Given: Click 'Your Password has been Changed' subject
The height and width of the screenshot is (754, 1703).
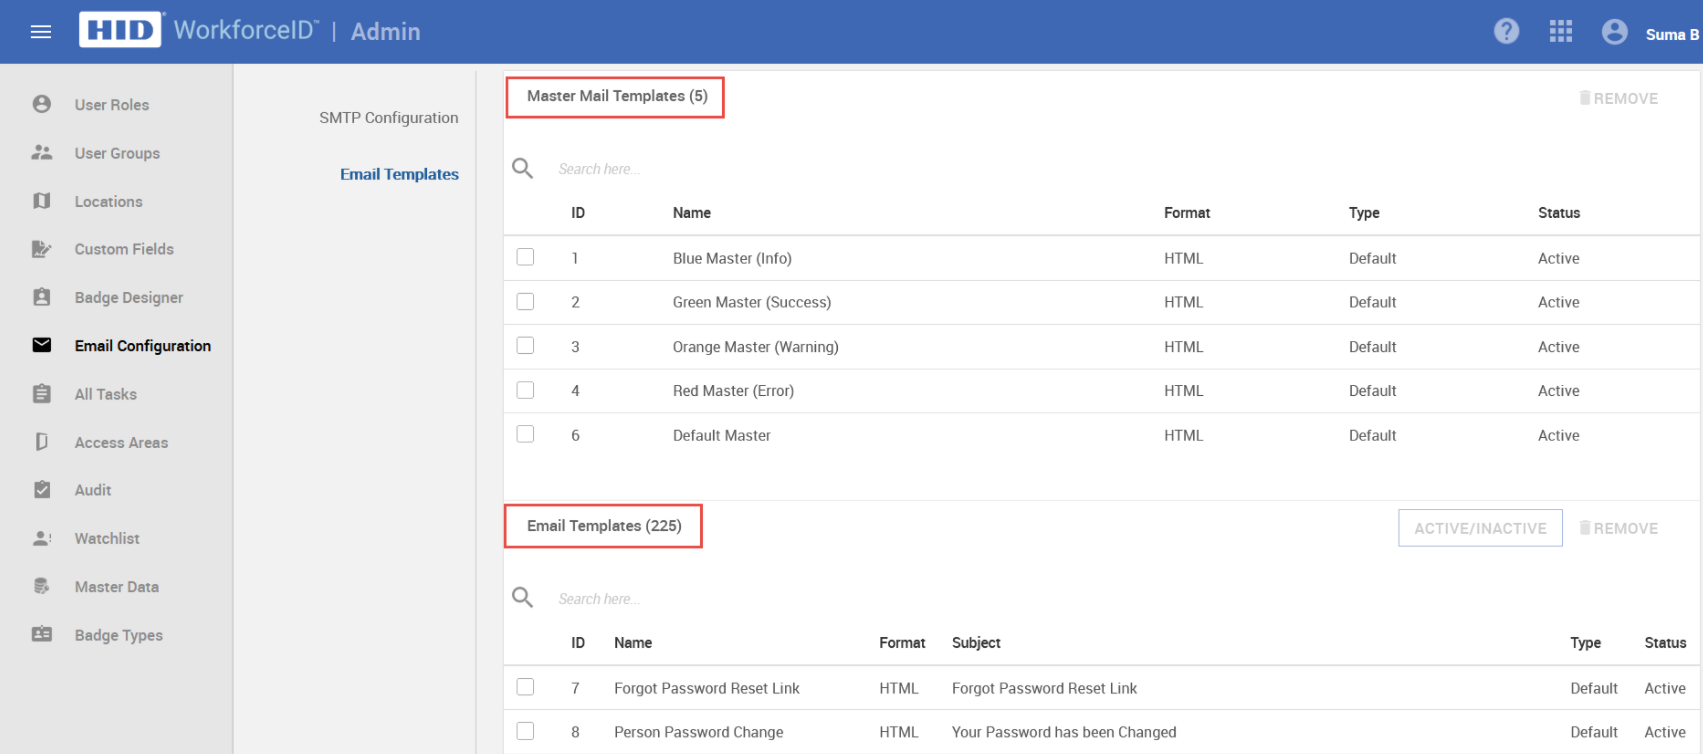Looking at the screenshot, I should point(1064,732).
